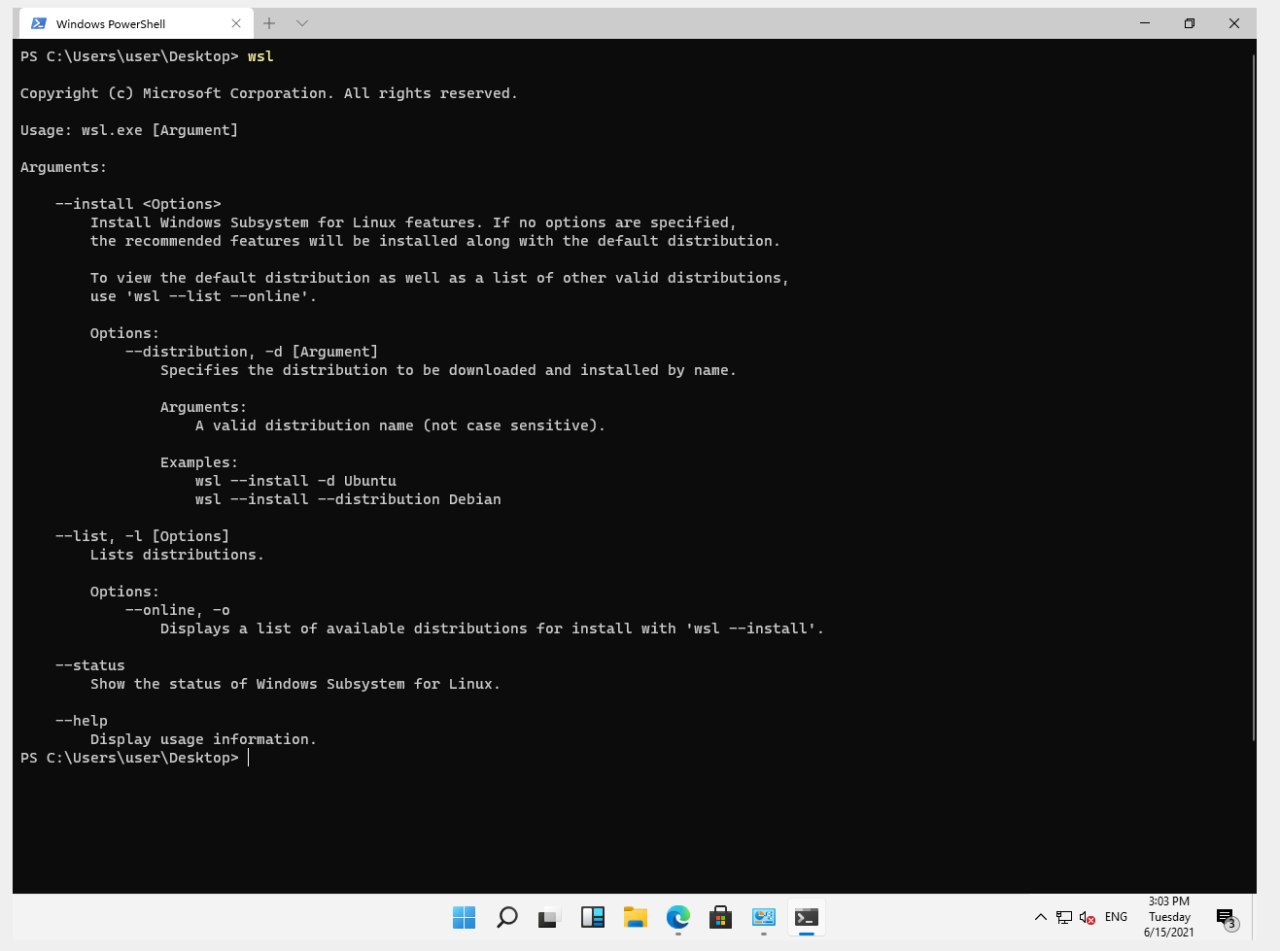
Task: Click 'Show the status of Windows Subsystem' line
Action: click(x=295, y=684)
